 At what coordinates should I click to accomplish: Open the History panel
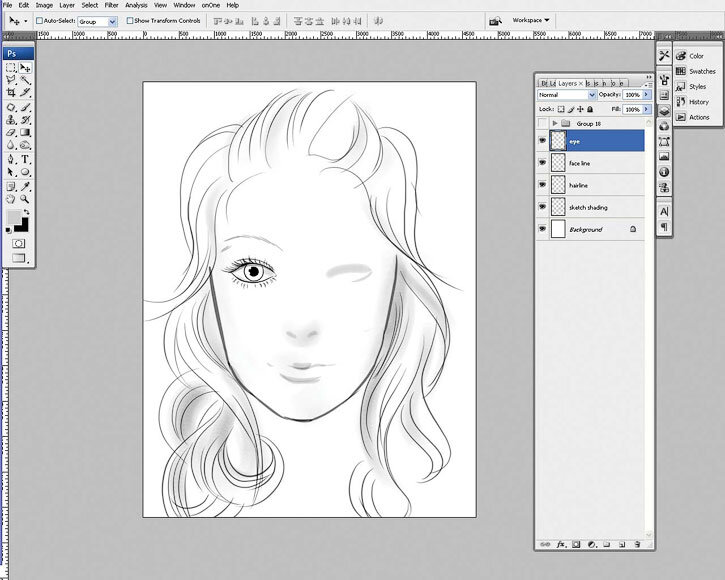tap(698, 101)
